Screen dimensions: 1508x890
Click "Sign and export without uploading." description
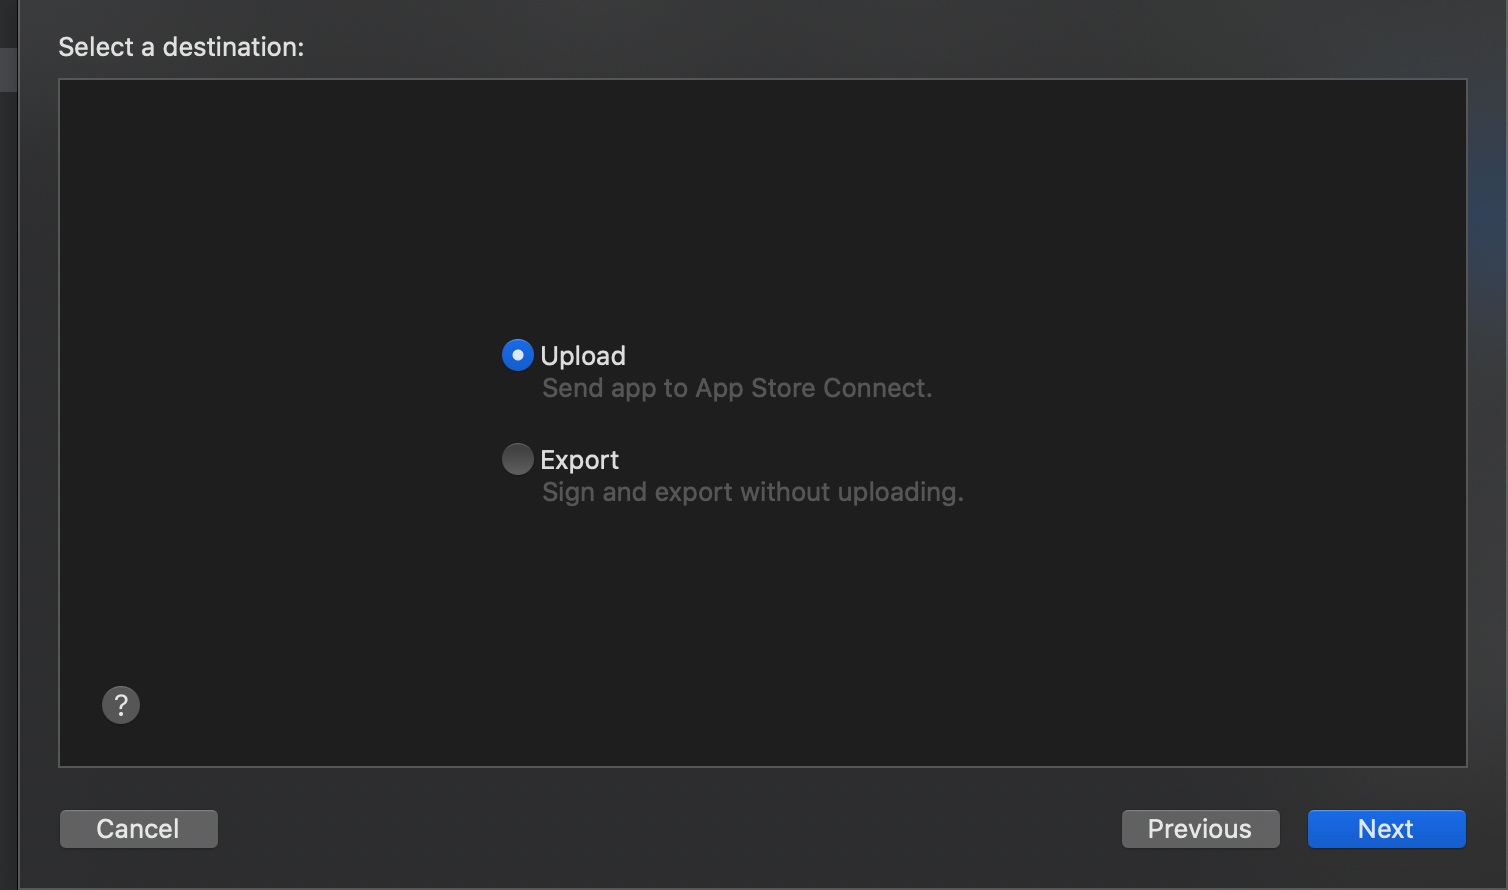[752, 492]
